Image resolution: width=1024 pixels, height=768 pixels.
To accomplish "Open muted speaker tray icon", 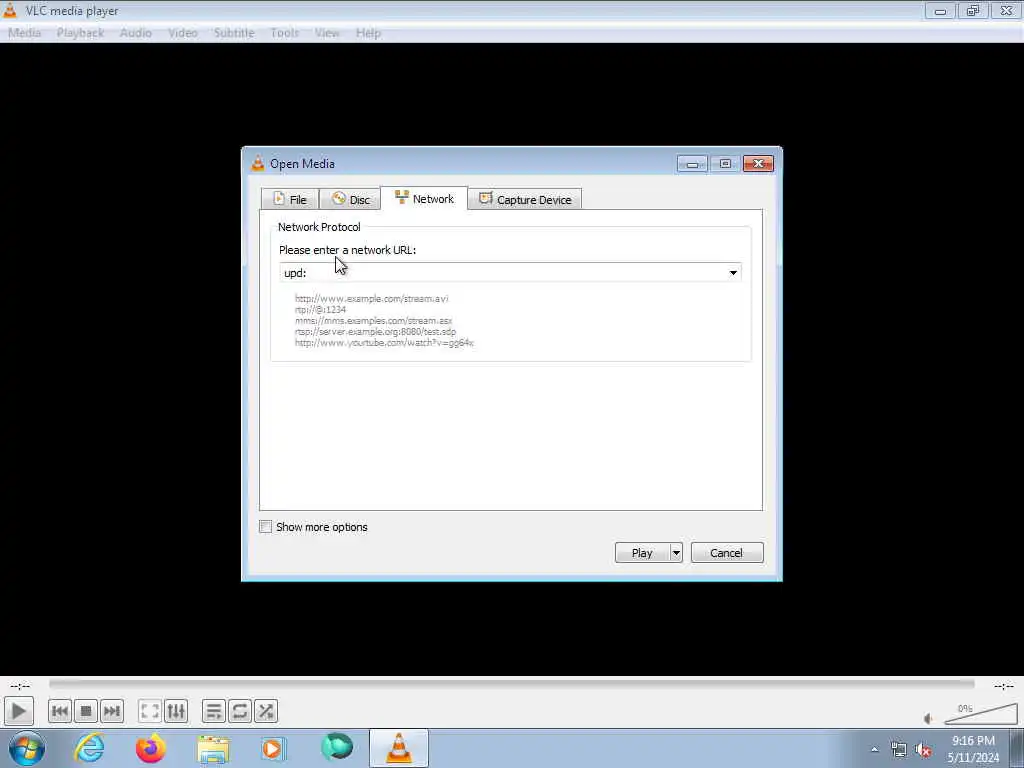I will tap(923, 750).
